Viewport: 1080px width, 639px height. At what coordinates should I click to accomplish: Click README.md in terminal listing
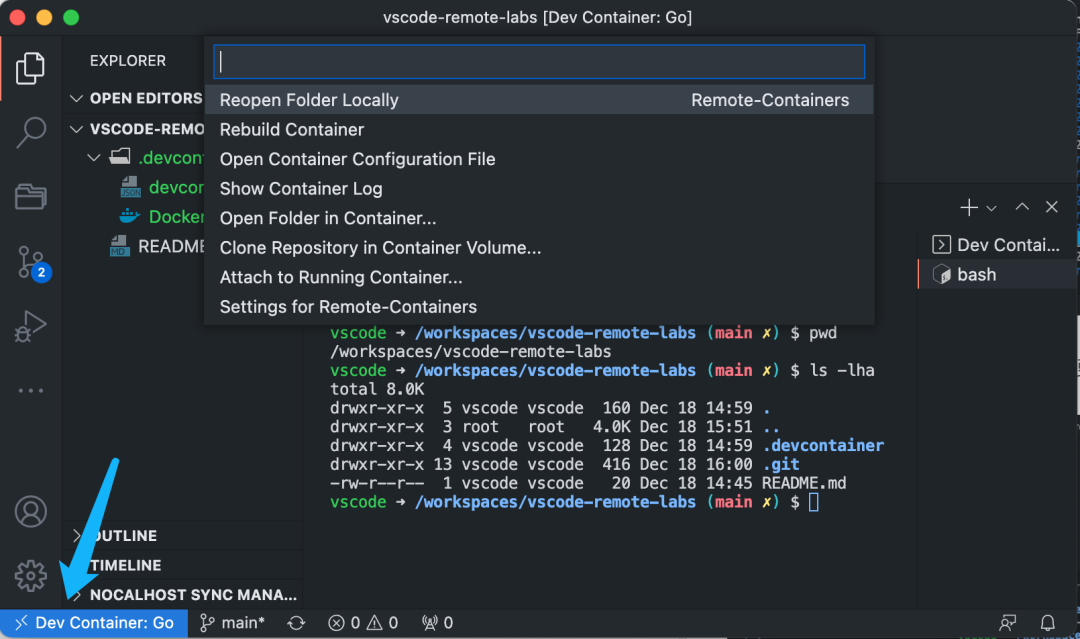pos(804,483)
